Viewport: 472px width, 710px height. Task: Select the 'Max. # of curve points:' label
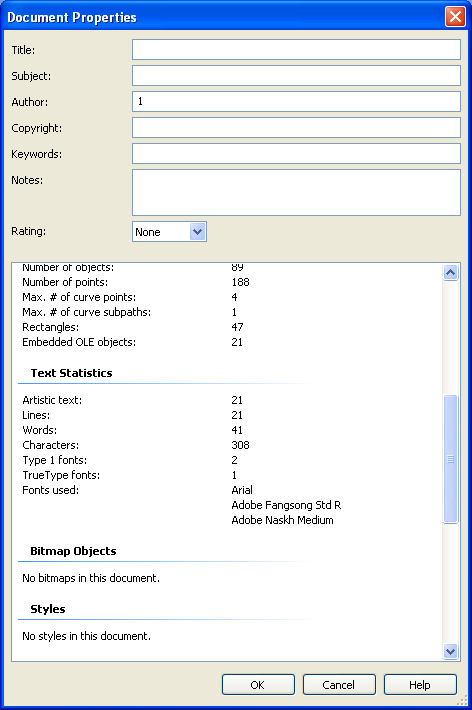pyautogui.click(x=79, y=297)
